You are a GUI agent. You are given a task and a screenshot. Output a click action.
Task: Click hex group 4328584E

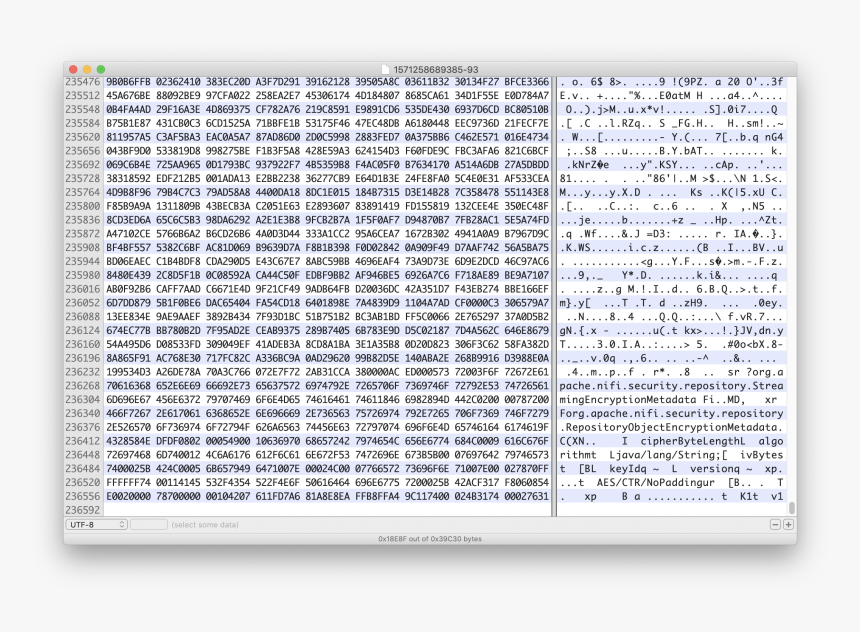128,441
